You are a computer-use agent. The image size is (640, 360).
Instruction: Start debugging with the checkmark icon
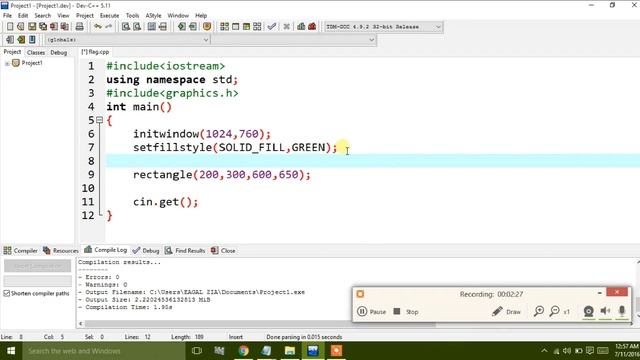tap(272, 27)
